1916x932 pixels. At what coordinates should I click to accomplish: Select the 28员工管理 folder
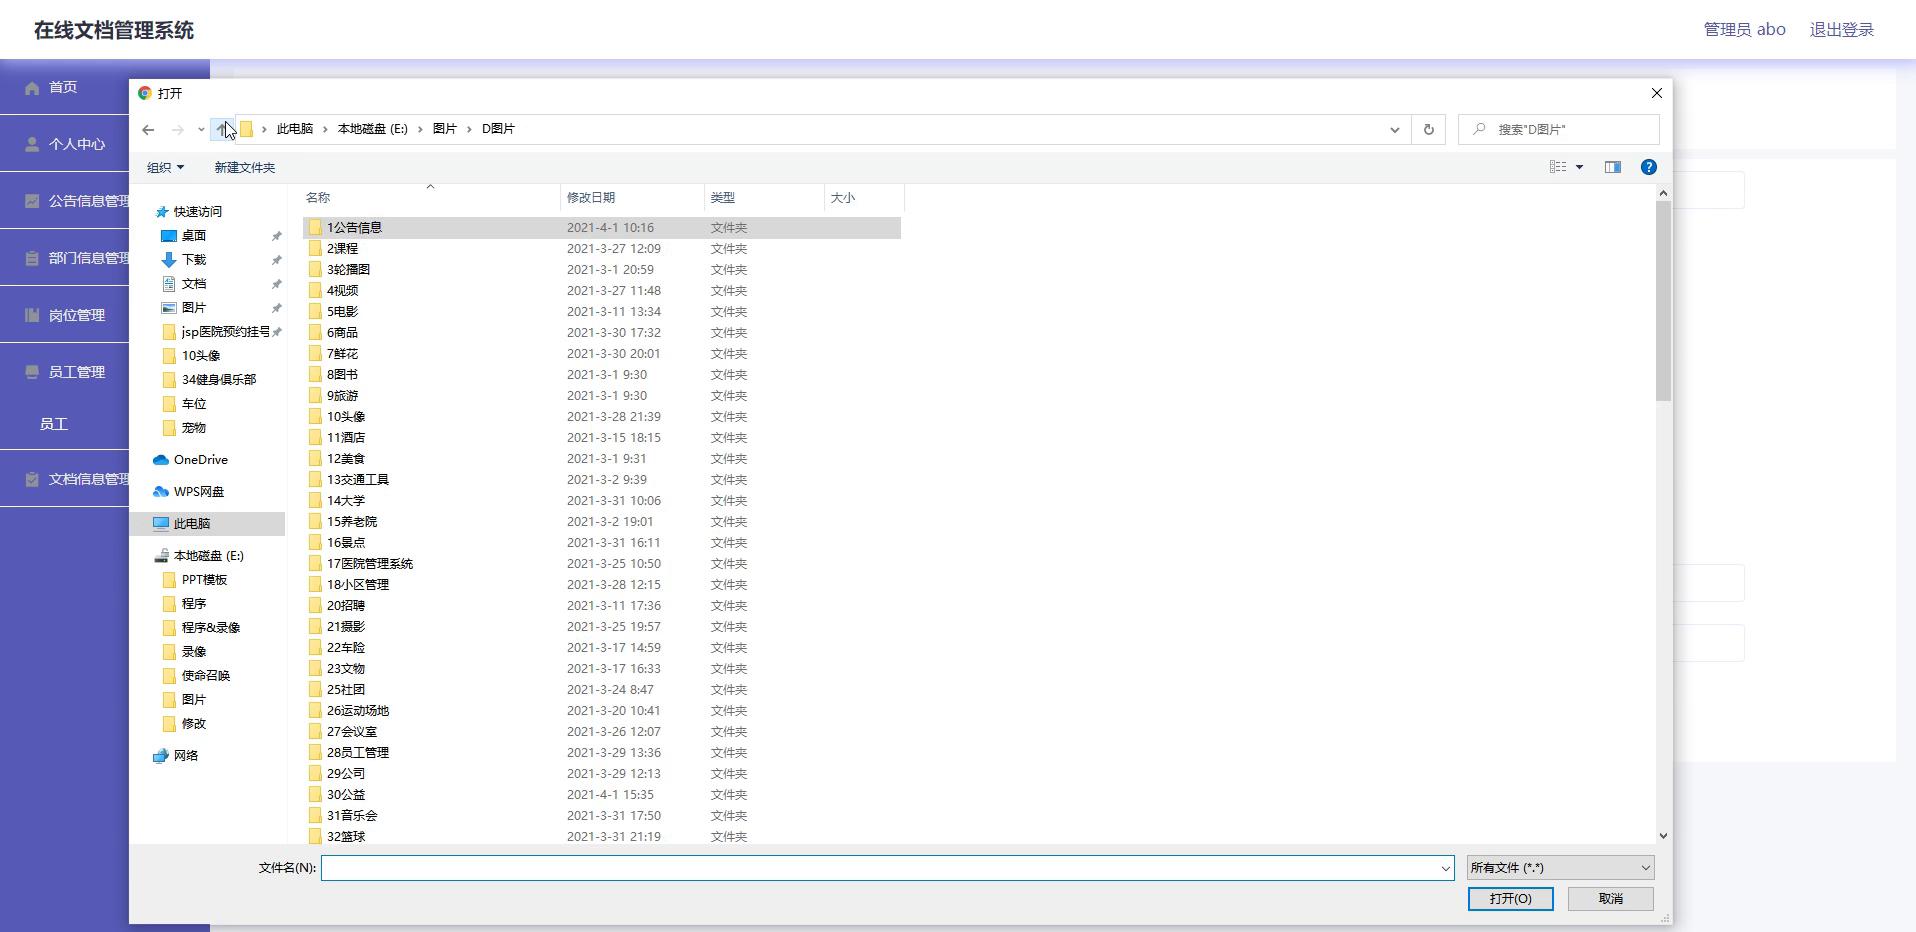tap(358, 753)
